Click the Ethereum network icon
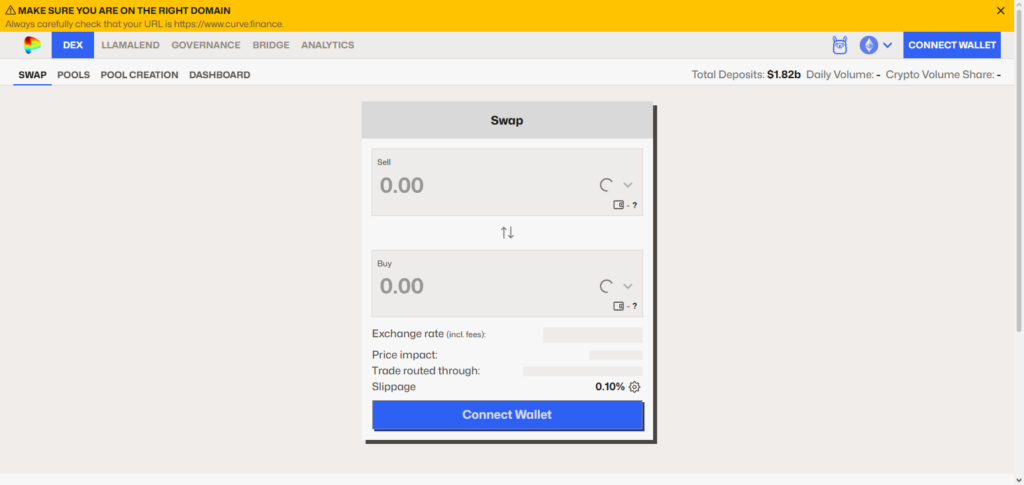Image resolution: width=1024 pixels, height=485 pixels. 869,45
